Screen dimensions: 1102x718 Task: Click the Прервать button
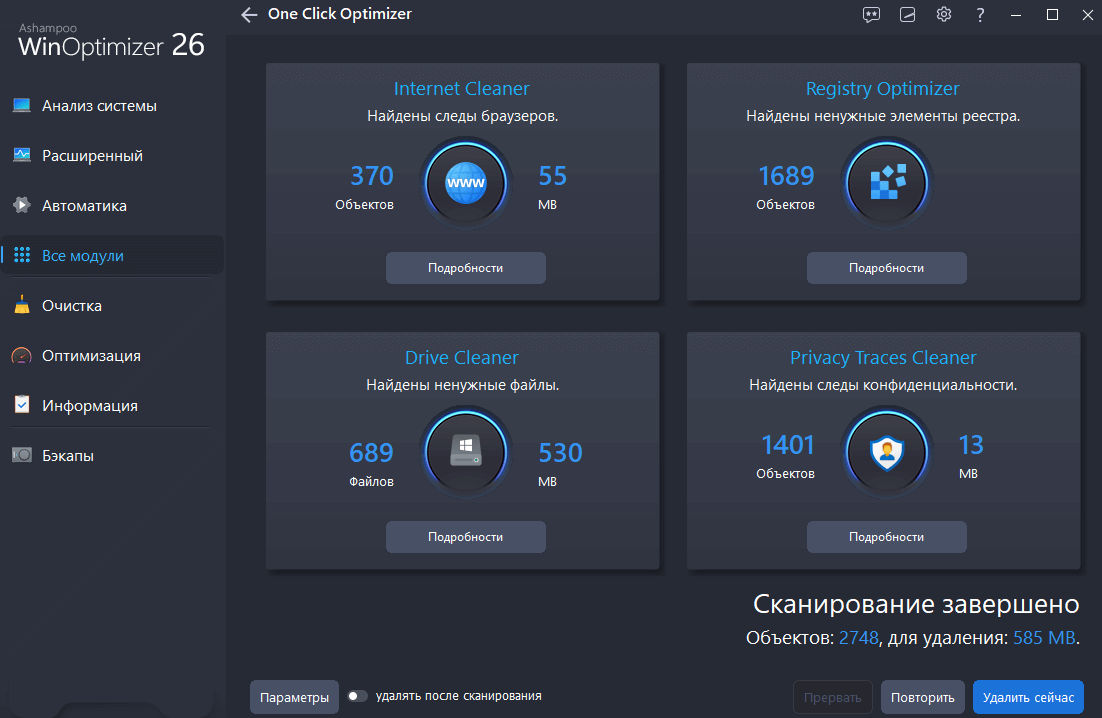click(x=832, y=697)
